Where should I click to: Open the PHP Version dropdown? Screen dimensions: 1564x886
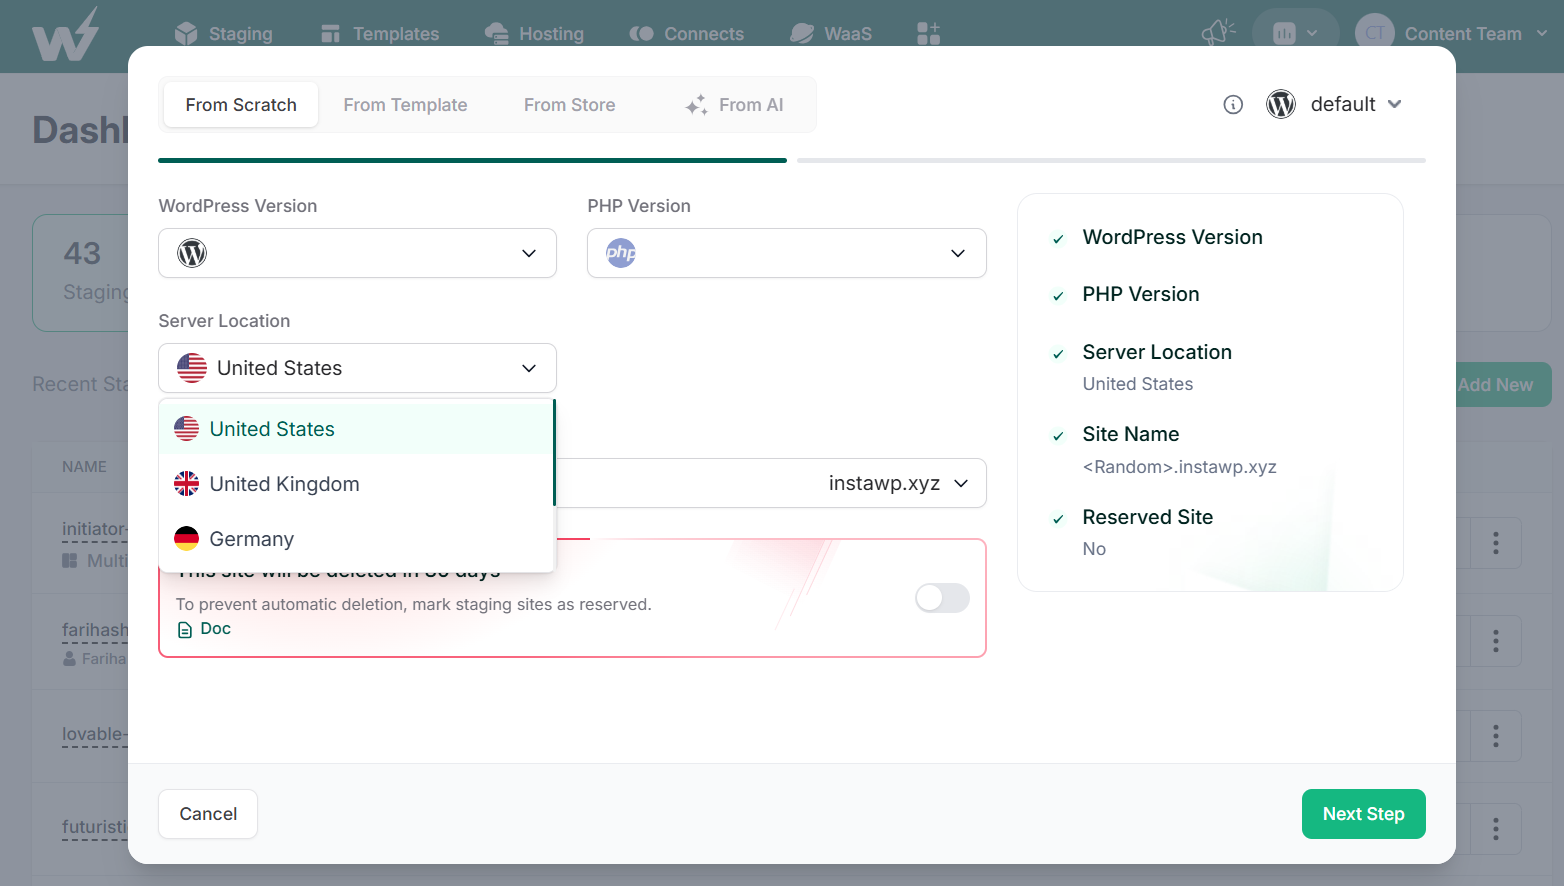click(787, 253)
